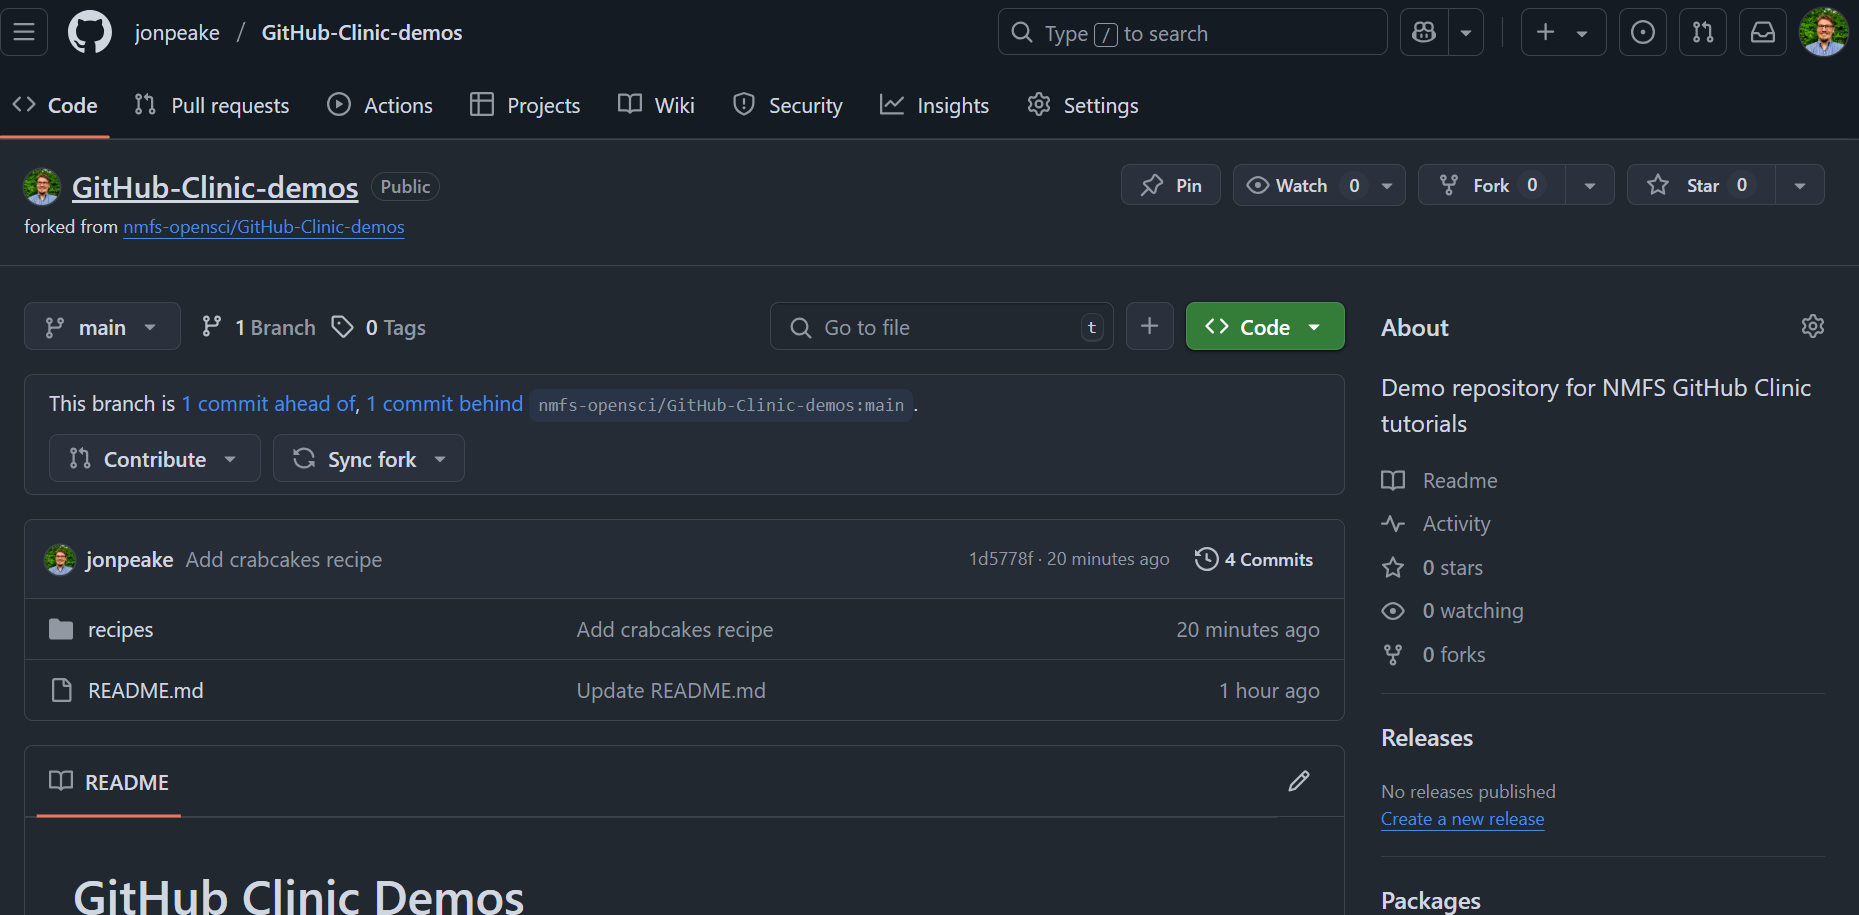Image resolution: width=1859 pixels, height=915 pixels.
Task: Open README.md file
Action: (x=146, y=691)
